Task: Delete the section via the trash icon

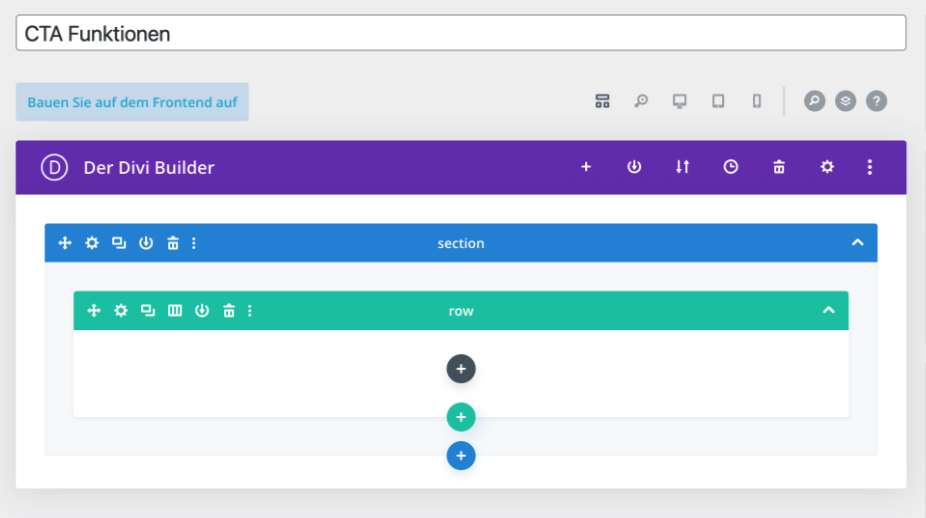Action: tap(172, 243)
